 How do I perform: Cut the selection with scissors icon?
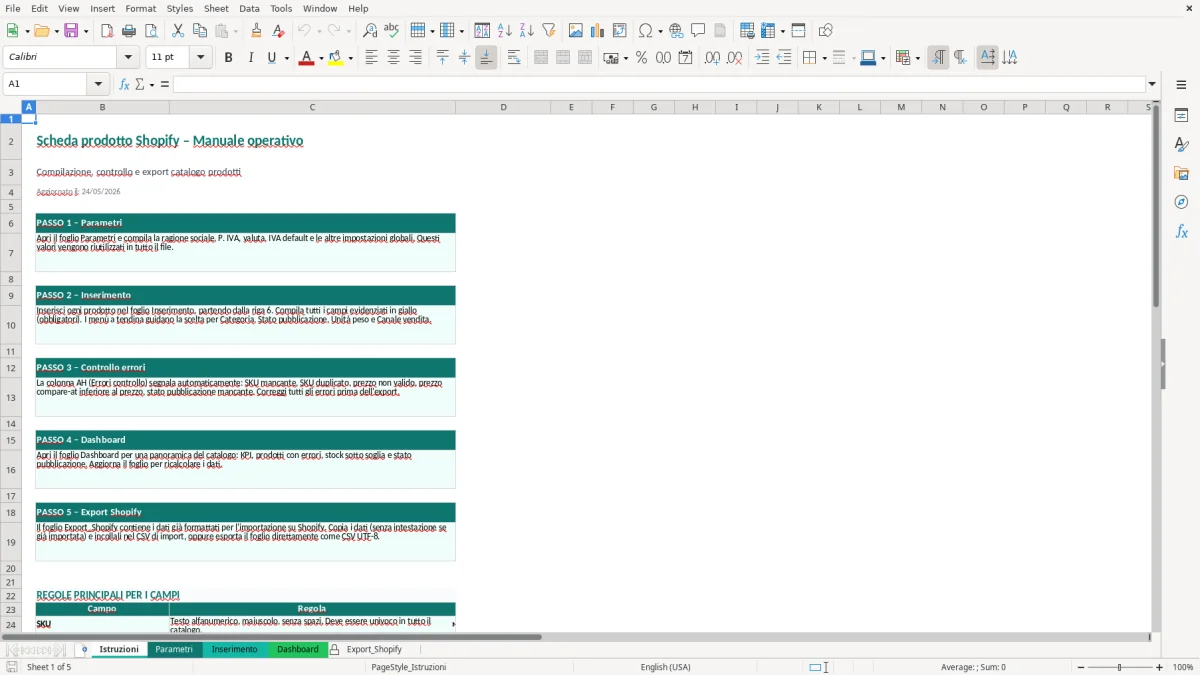(178, 31)
